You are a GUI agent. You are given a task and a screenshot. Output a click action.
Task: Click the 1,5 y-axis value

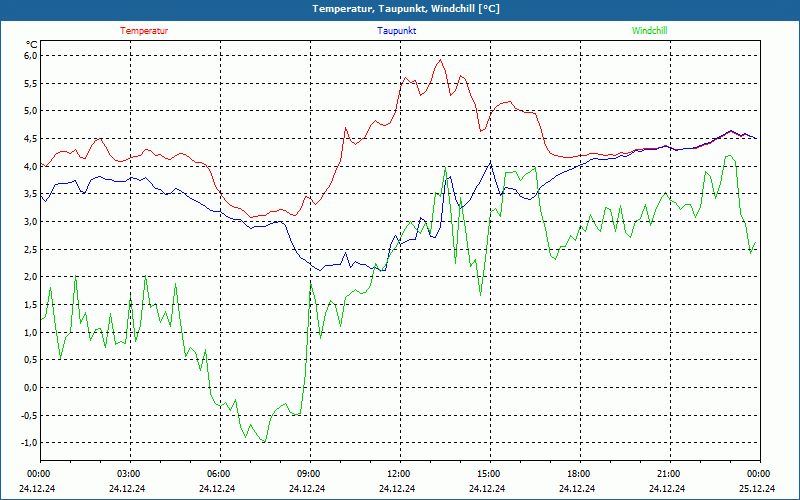point(31,304)
